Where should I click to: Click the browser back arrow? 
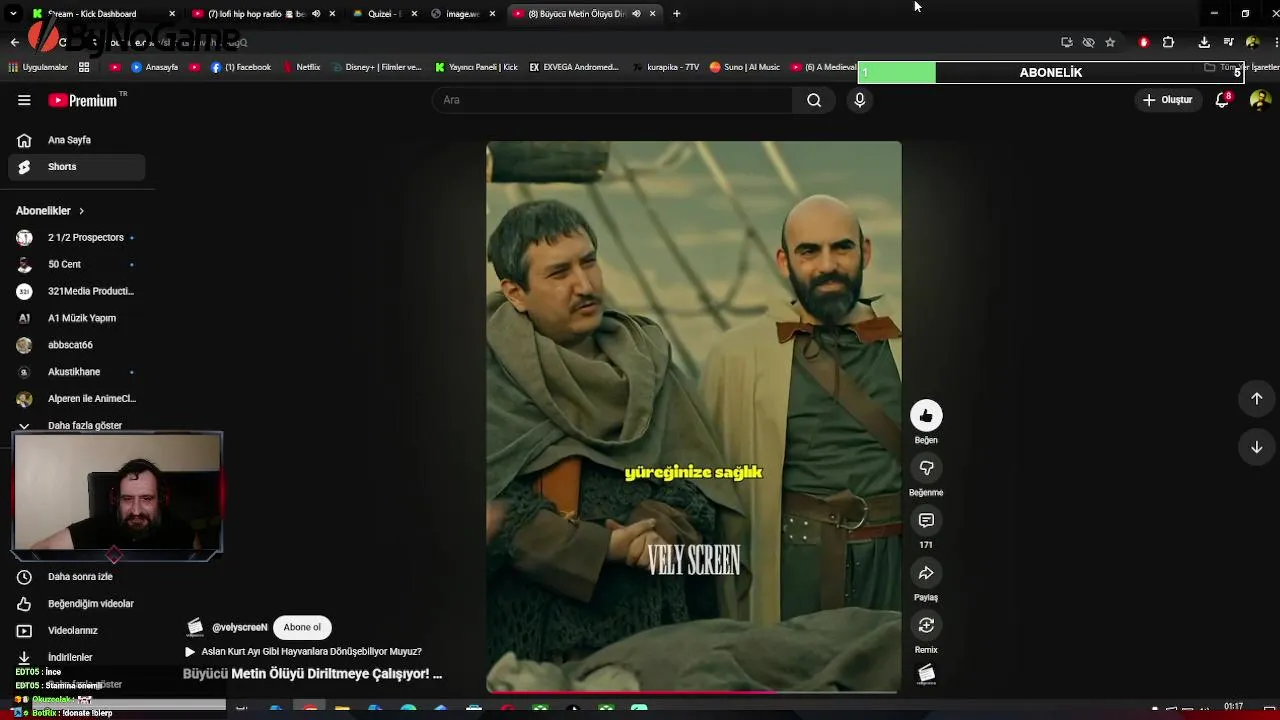point(14,42)
